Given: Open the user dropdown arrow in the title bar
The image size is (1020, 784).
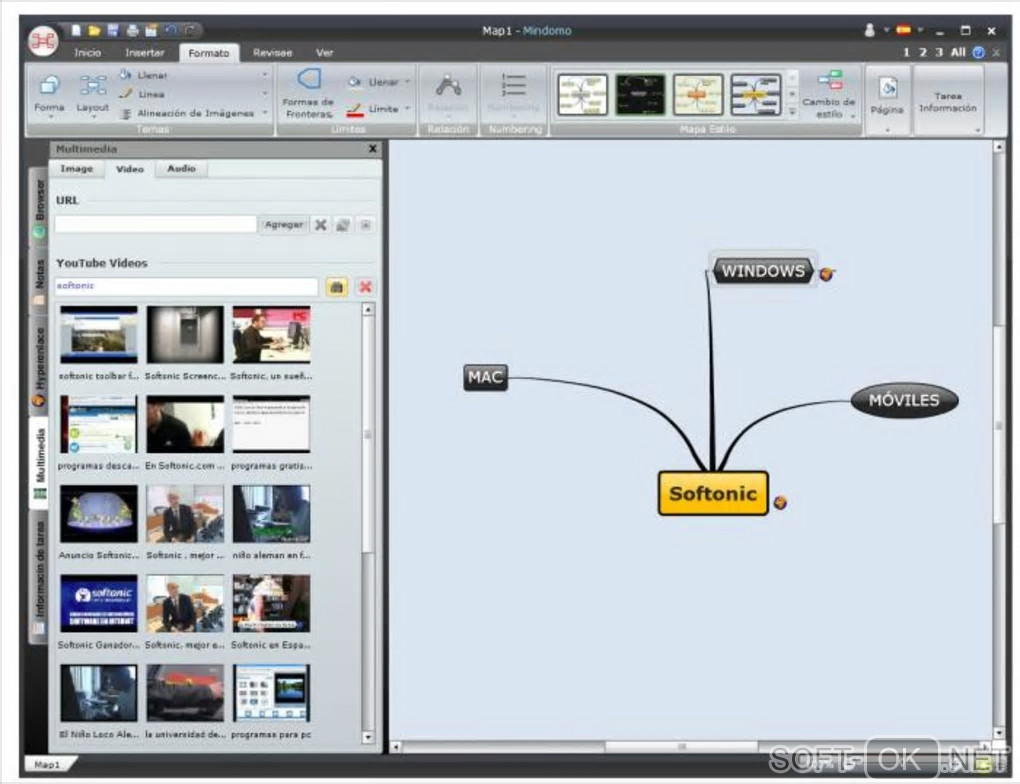Looking at the screenshot, I should pos(886,30).
